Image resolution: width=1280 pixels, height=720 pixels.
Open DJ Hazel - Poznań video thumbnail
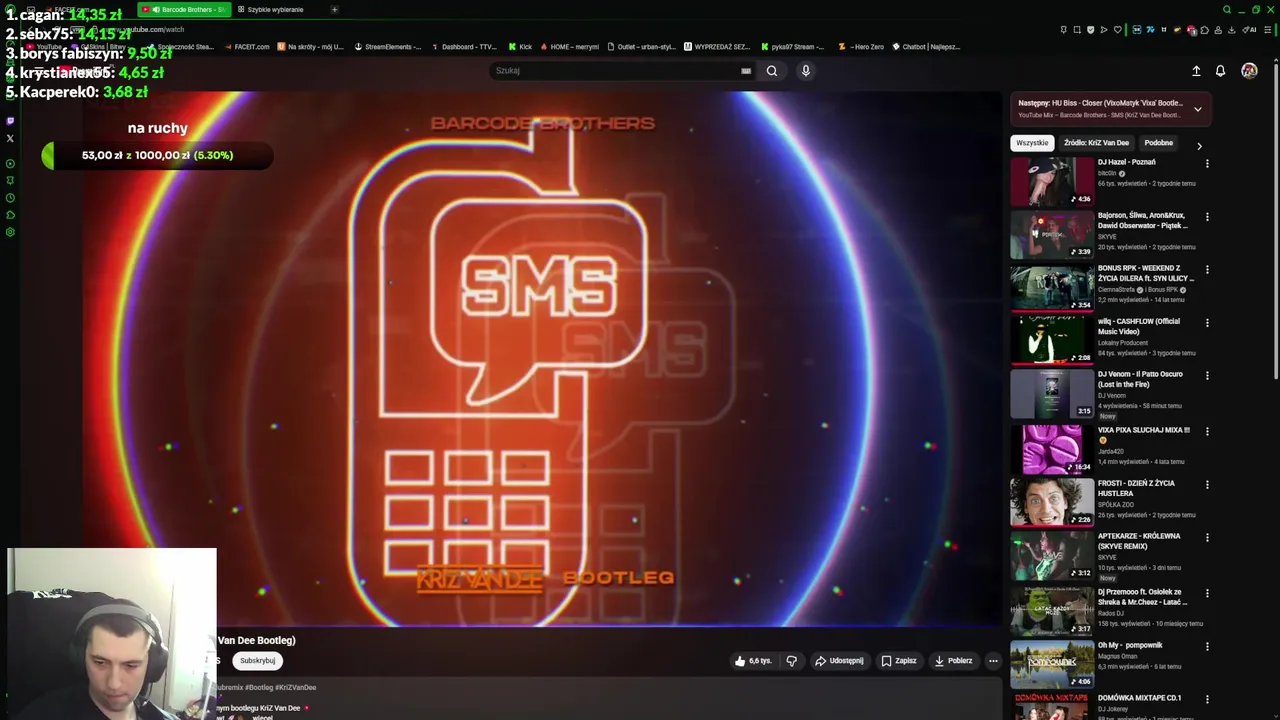[1052, 181]
